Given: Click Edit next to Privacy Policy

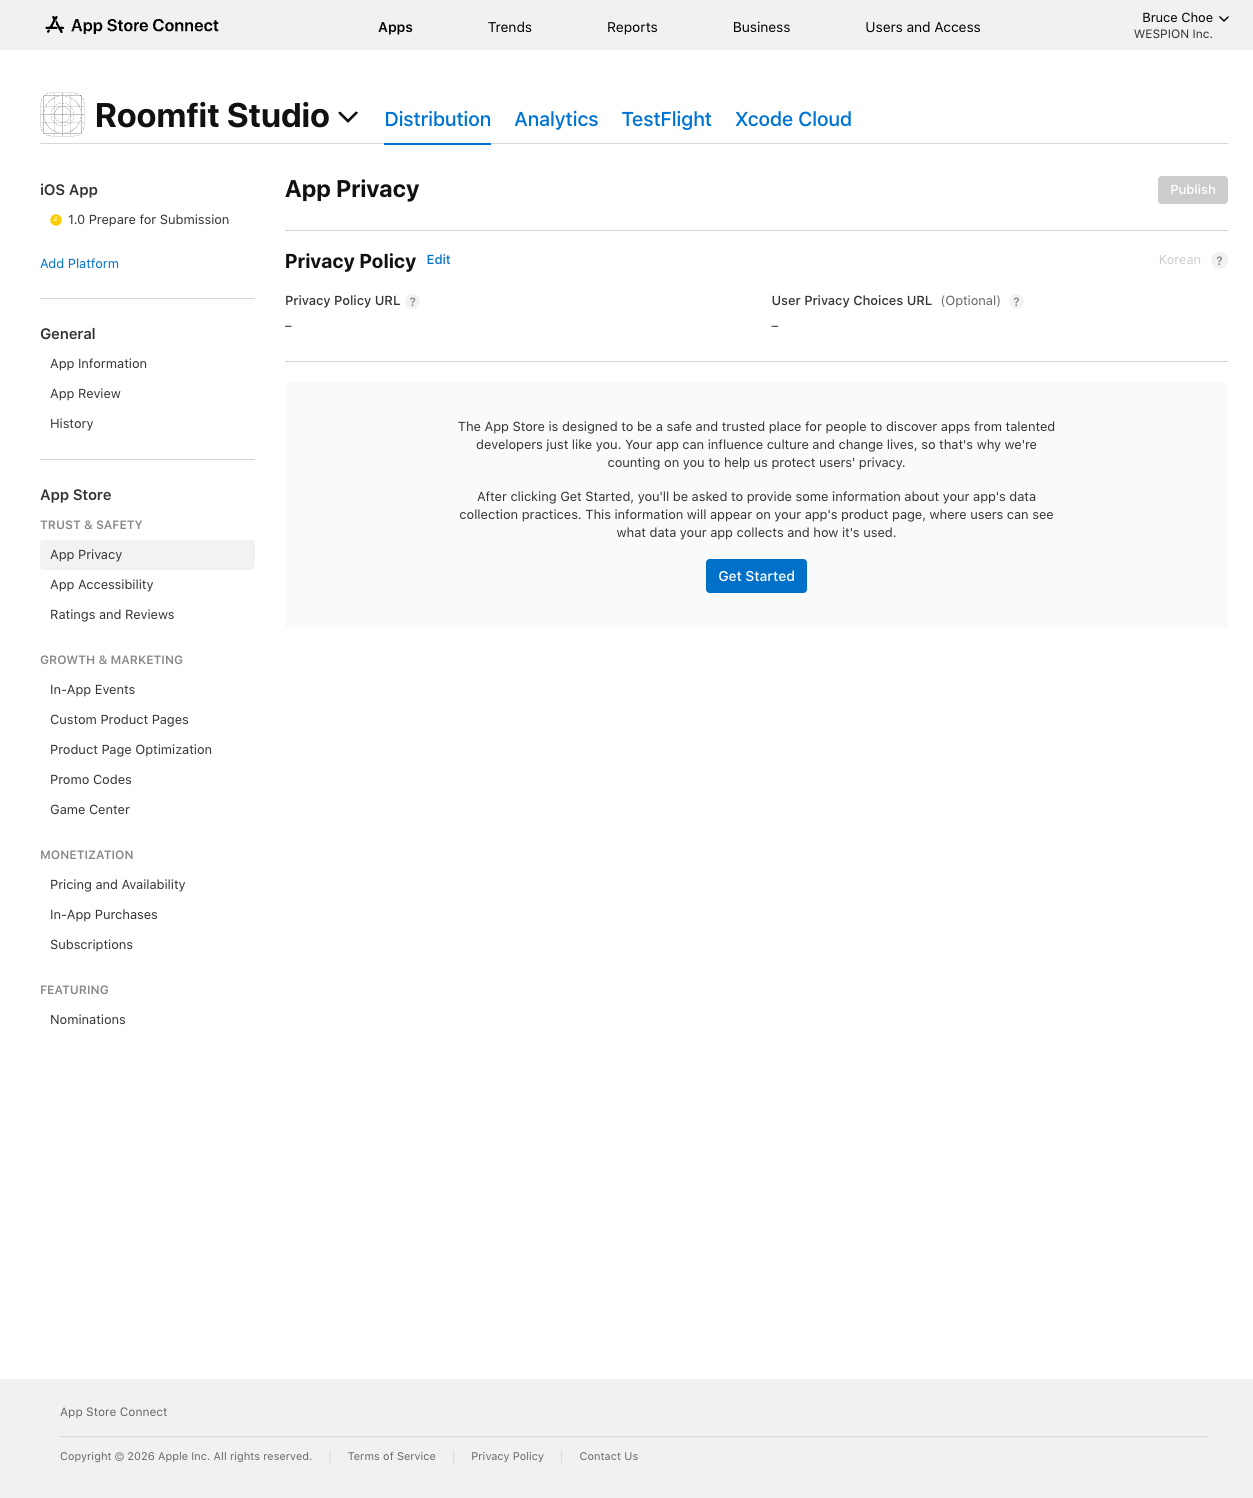Looking at the screenshot, I should [x=438, y=260].
